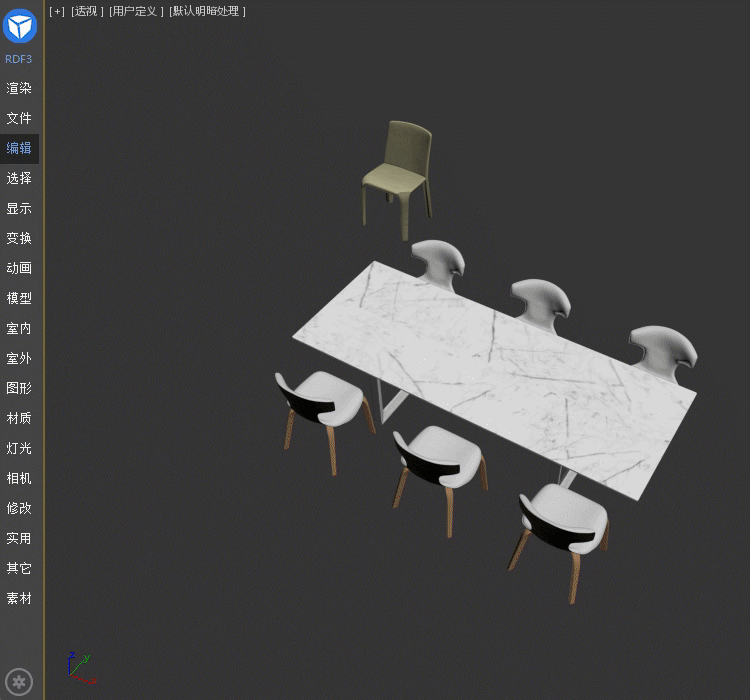Open the 室内 menu
The width and height of the screenshot is (750, 700).
click(x=19, y=329)
